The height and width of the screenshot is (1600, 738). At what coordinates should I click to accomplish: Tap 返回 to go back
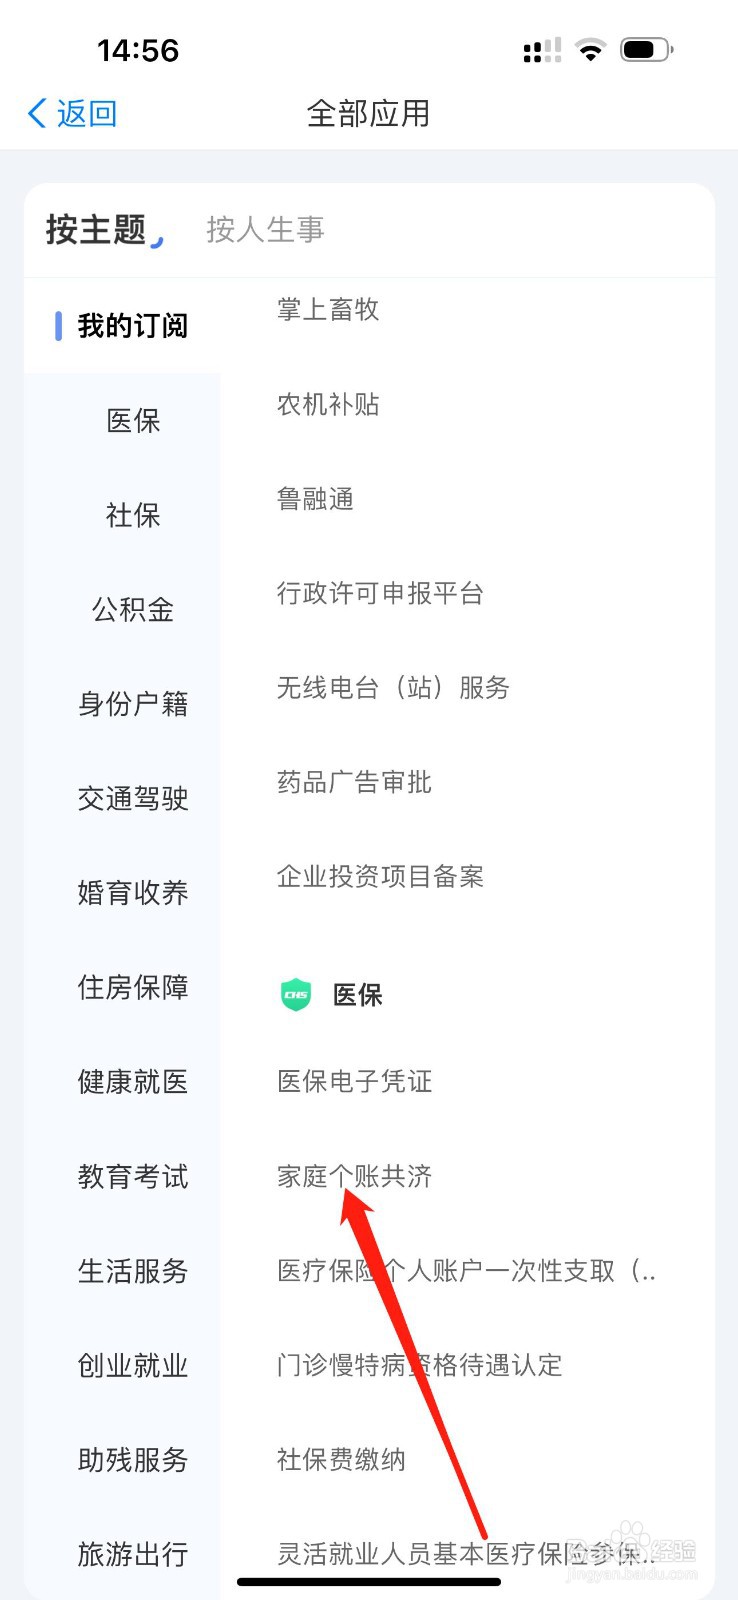coord(86,113)
